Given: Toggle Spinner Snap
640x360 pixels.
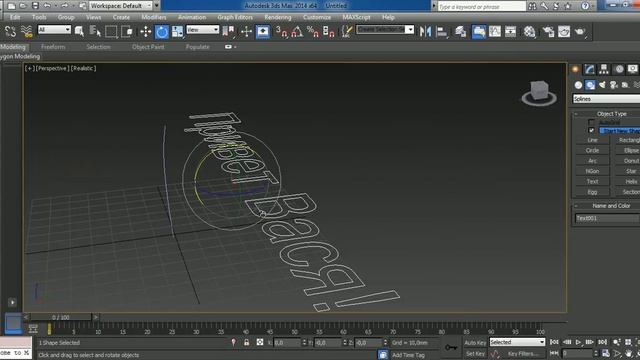Looking at the screenshot, I should 329,31.
